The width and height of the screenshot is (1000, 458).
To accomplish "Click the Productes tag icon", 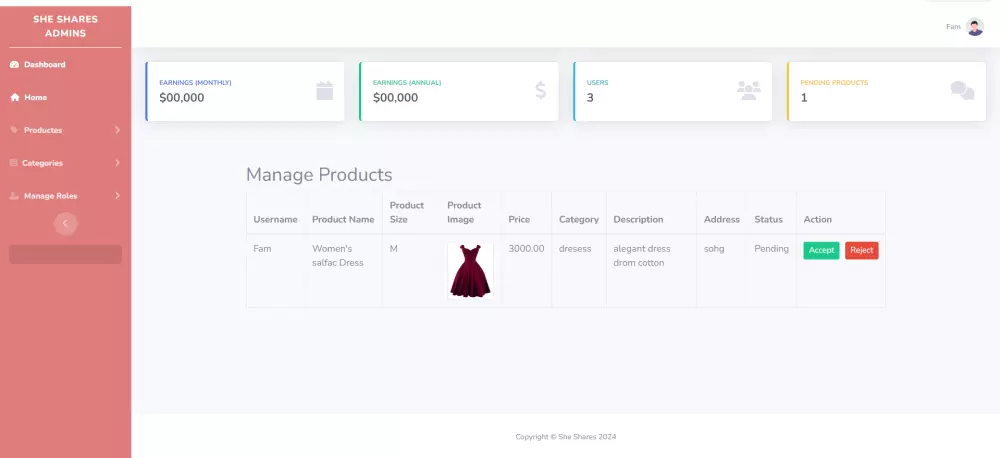I will point(14,130).
